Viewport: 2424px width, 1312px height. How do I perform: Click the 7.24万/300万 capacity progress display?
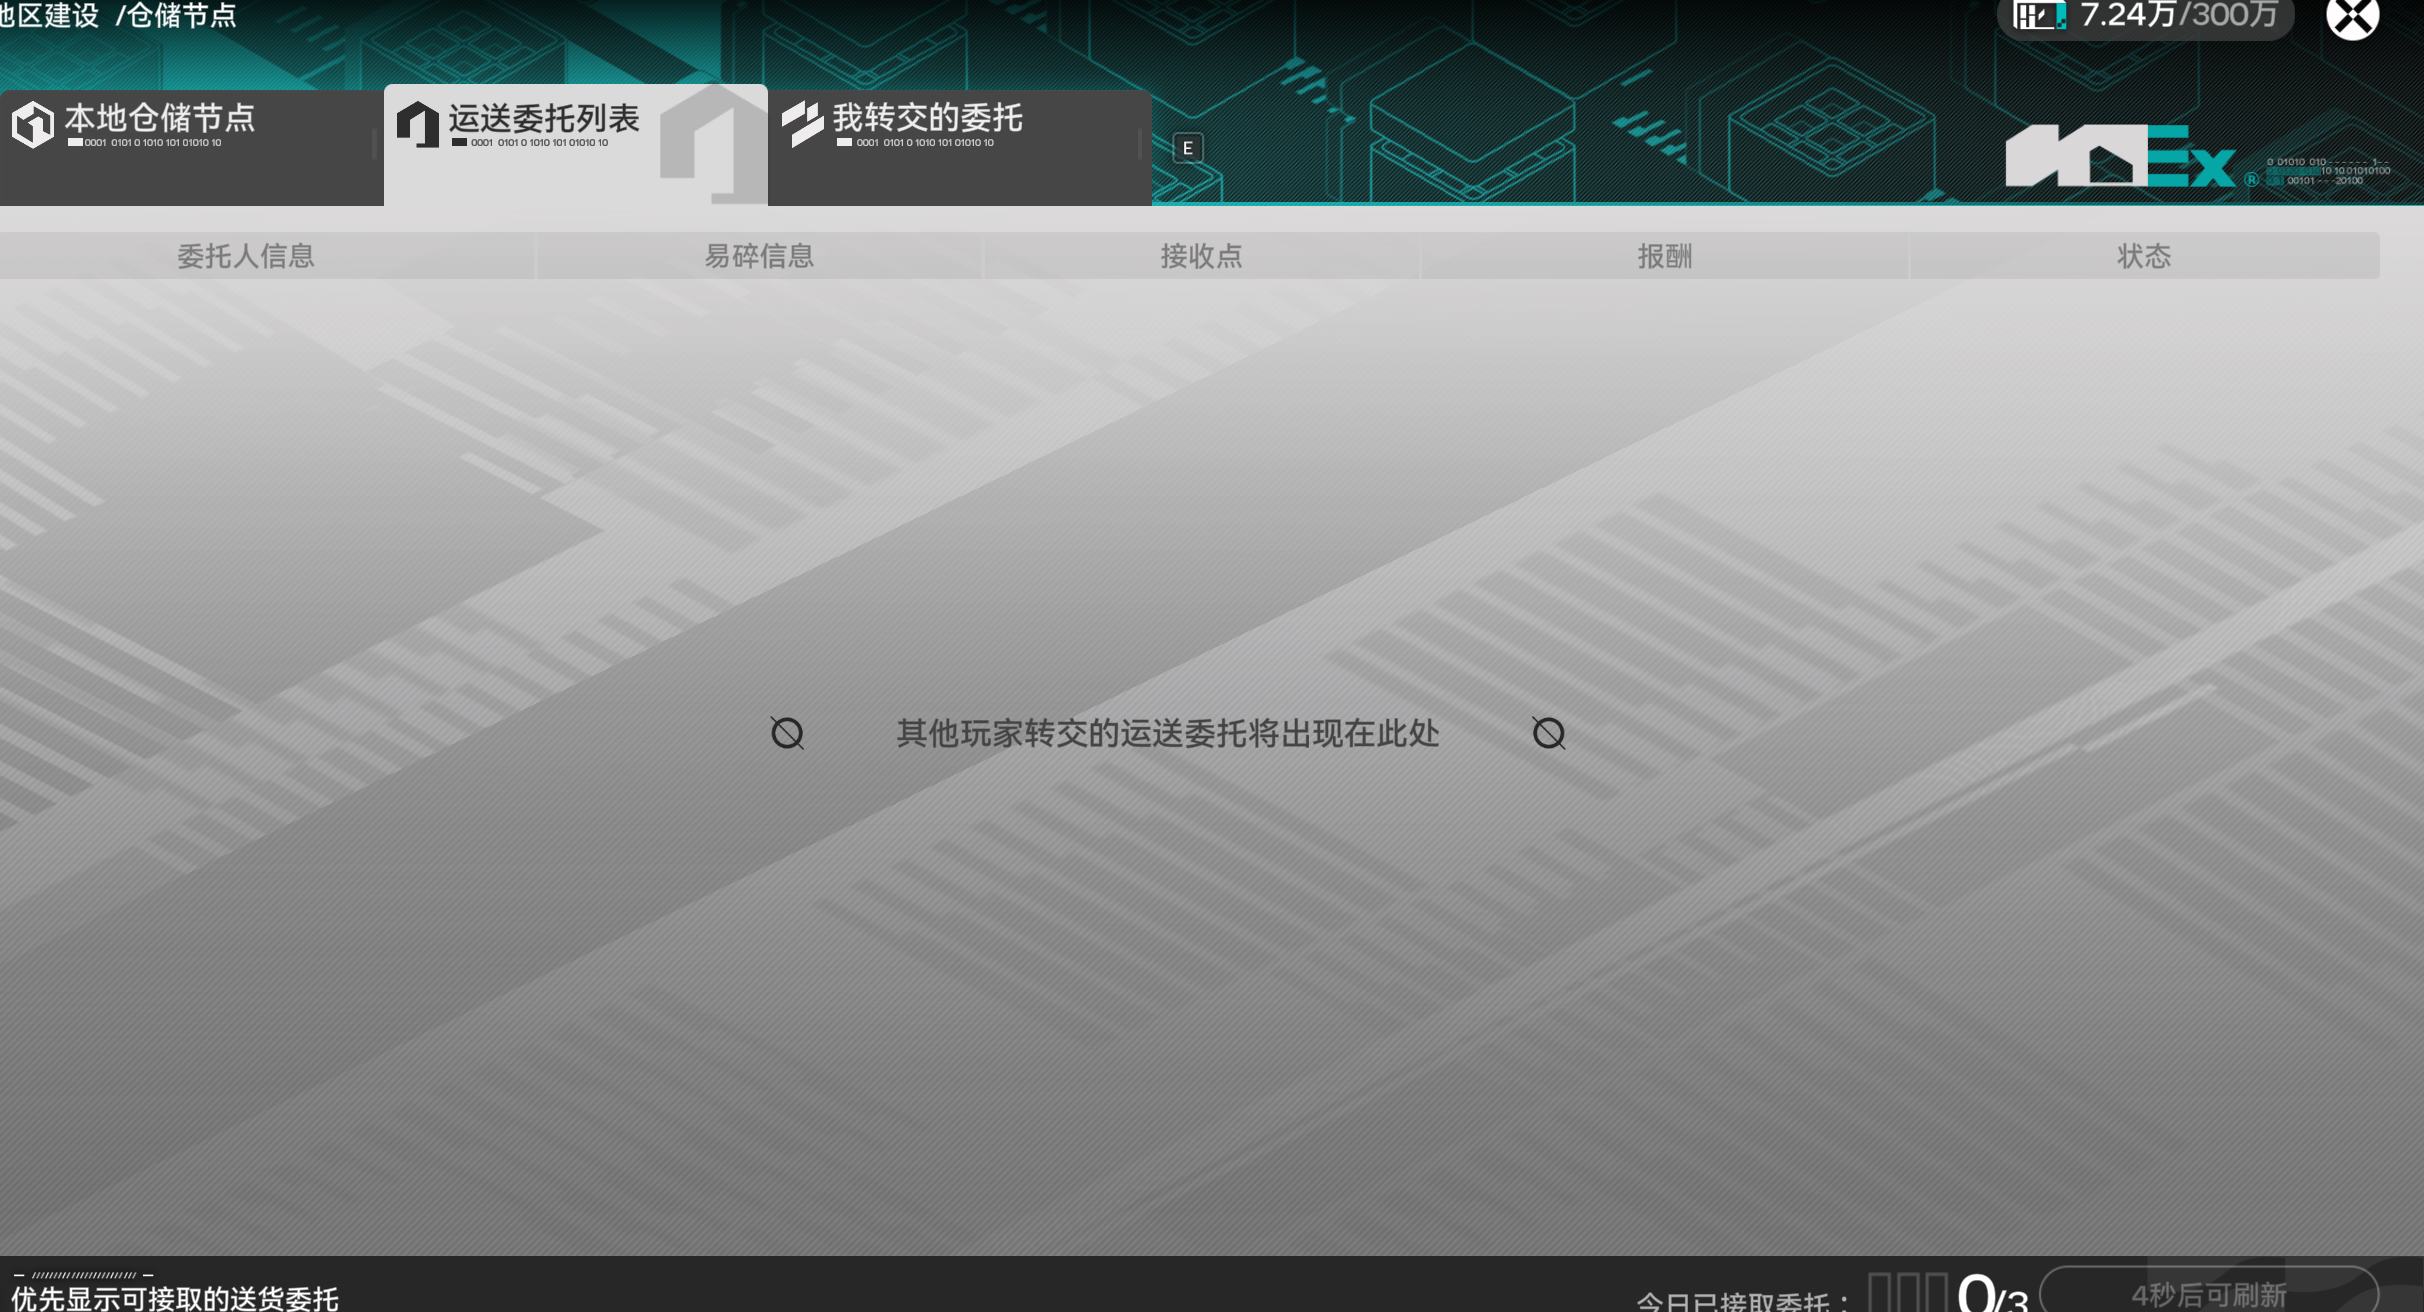coord(2145,16)
